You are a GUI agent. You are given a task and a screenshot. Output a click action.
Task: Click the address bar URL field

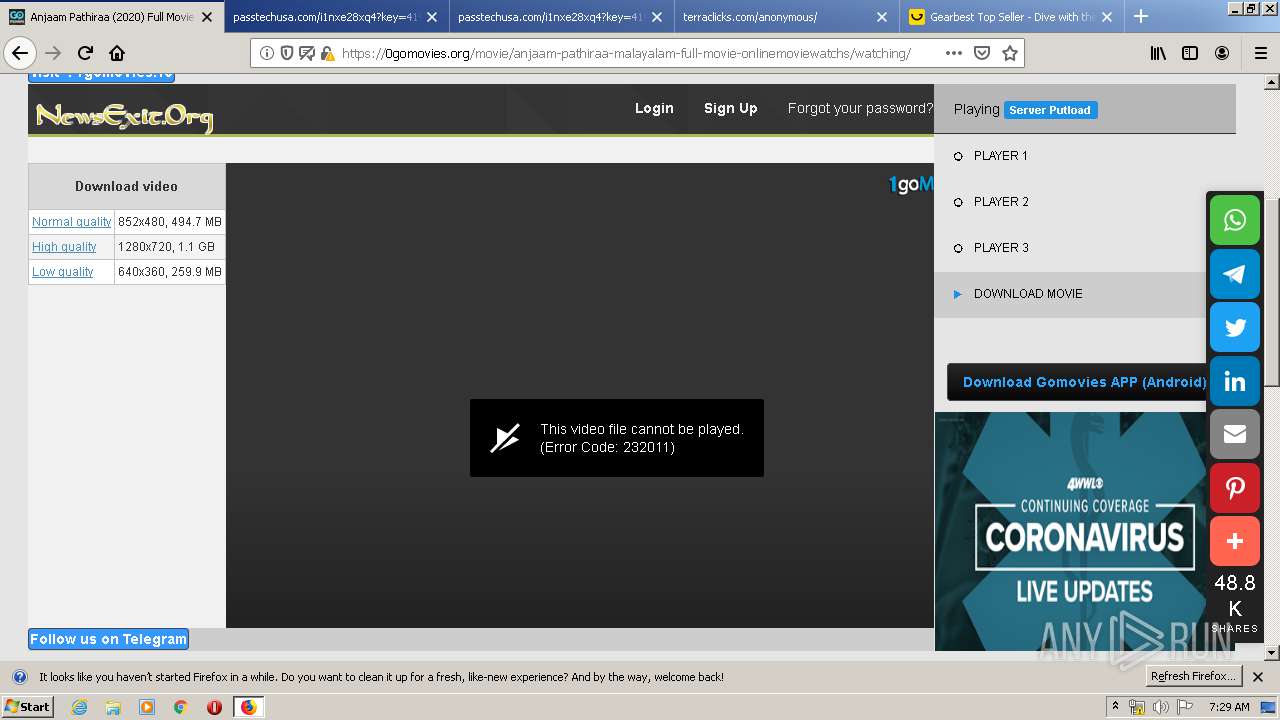pos(625,53)
